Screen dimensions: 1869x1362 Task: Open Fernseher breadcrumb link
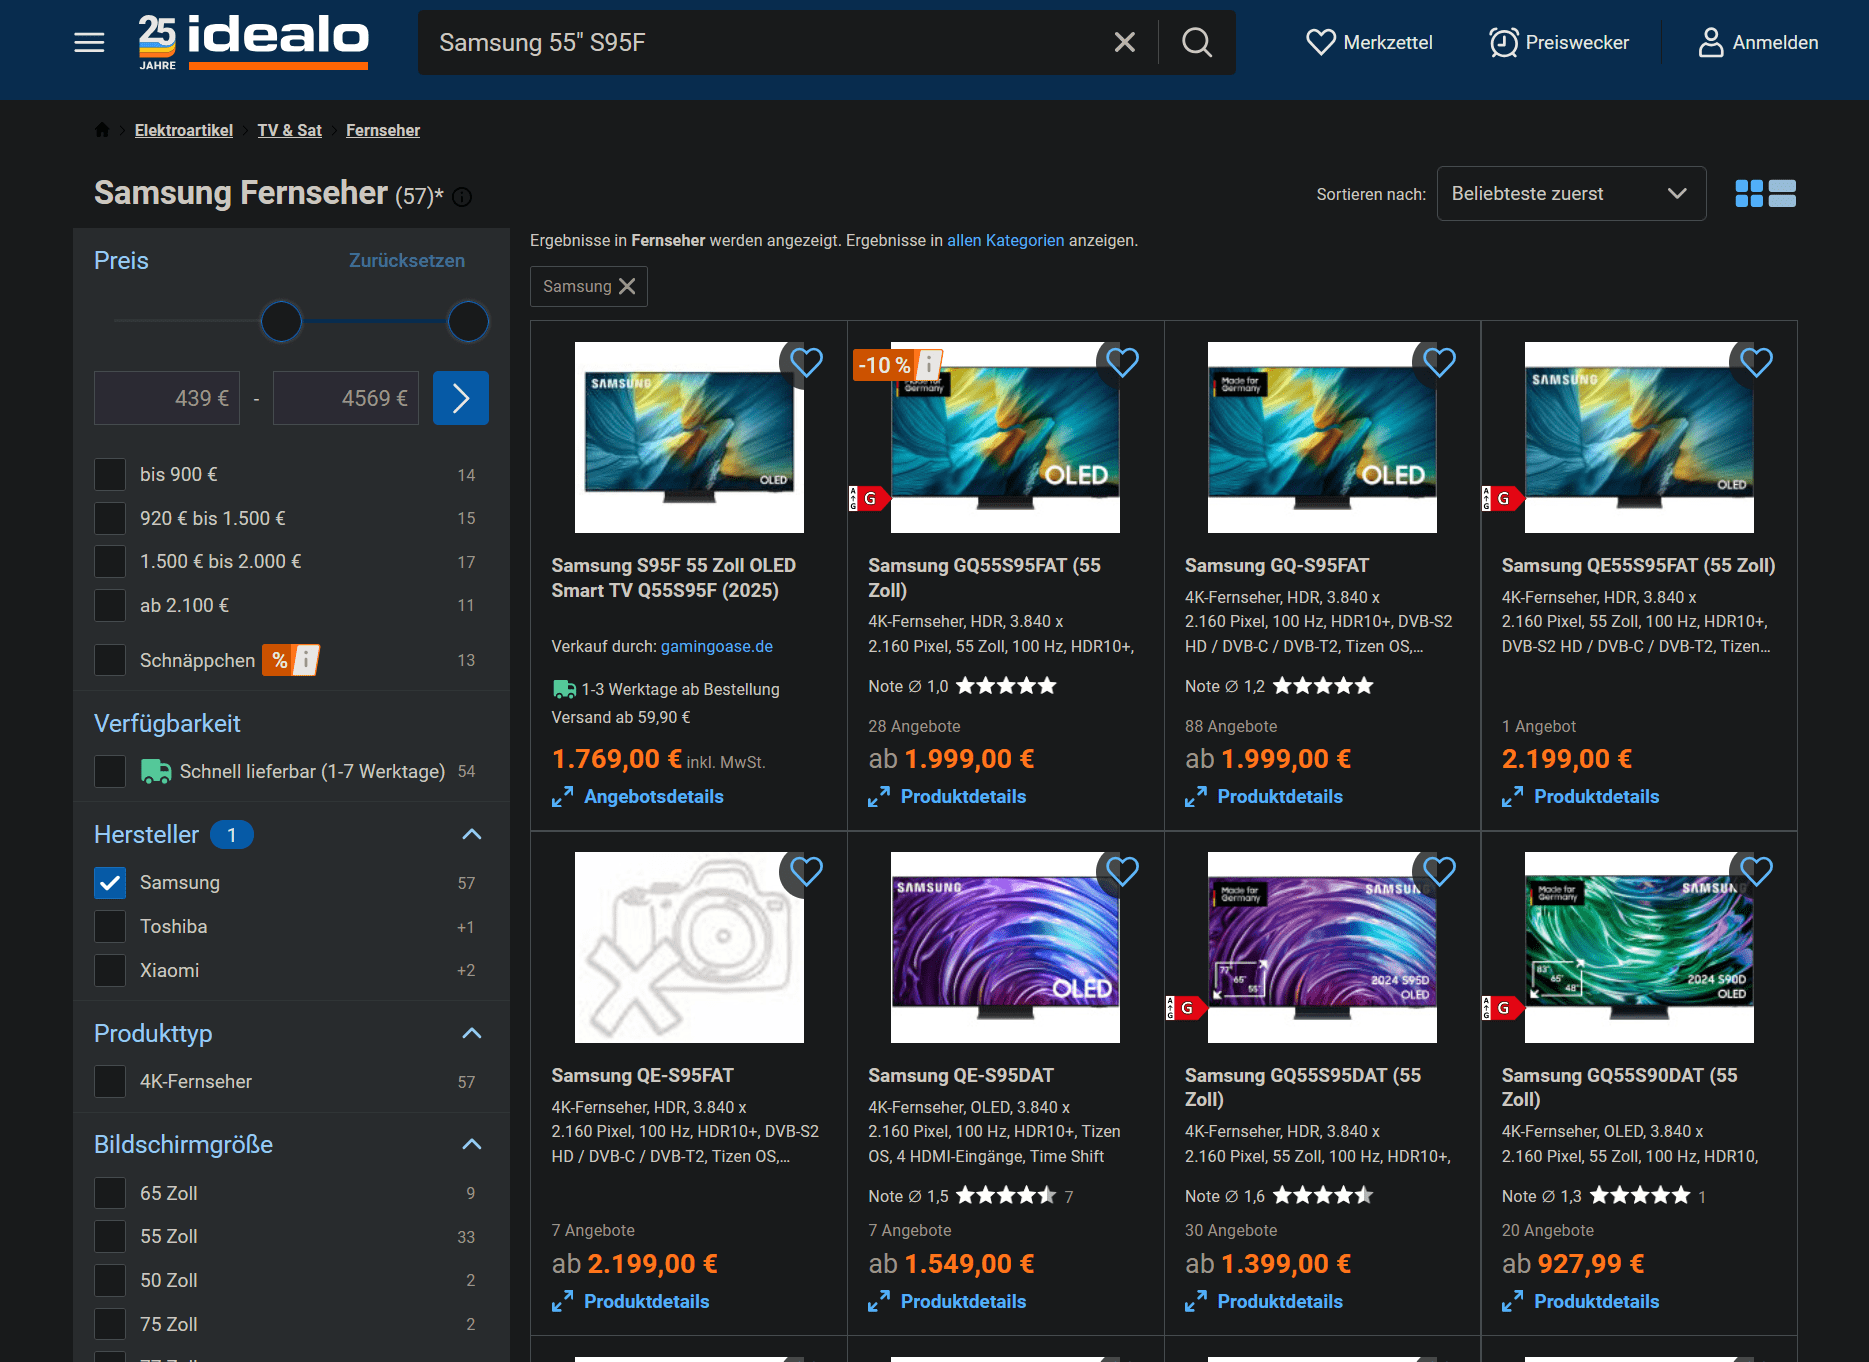tap(383, 130)
